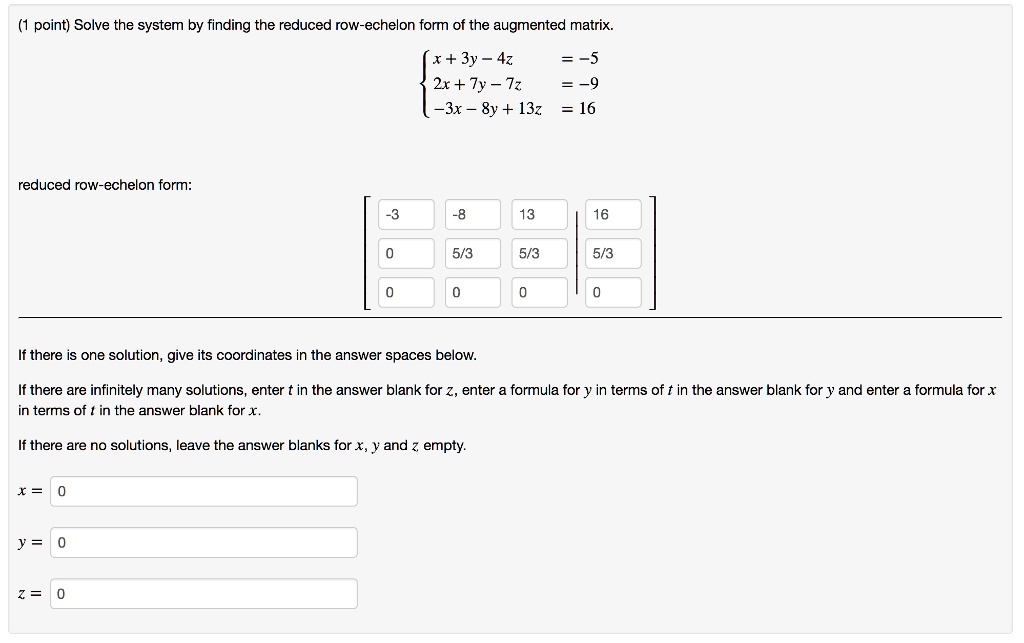The width and height of the screenshot is (1024, 643).
Task: Click the matrix cell containing 5/3 in second row
Action: [x=472, y=253]
